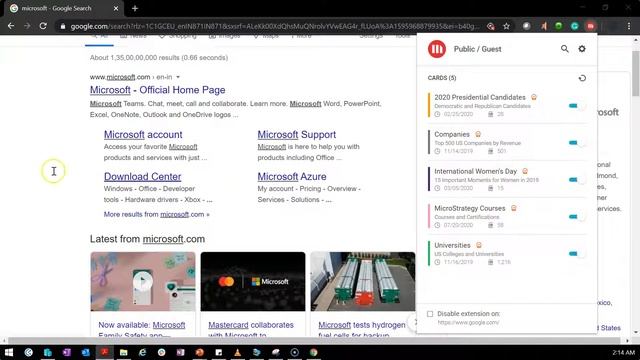Click the certified badge next to Universities
This screenshot has height=360, width=640.
click(x=479, y=245)
